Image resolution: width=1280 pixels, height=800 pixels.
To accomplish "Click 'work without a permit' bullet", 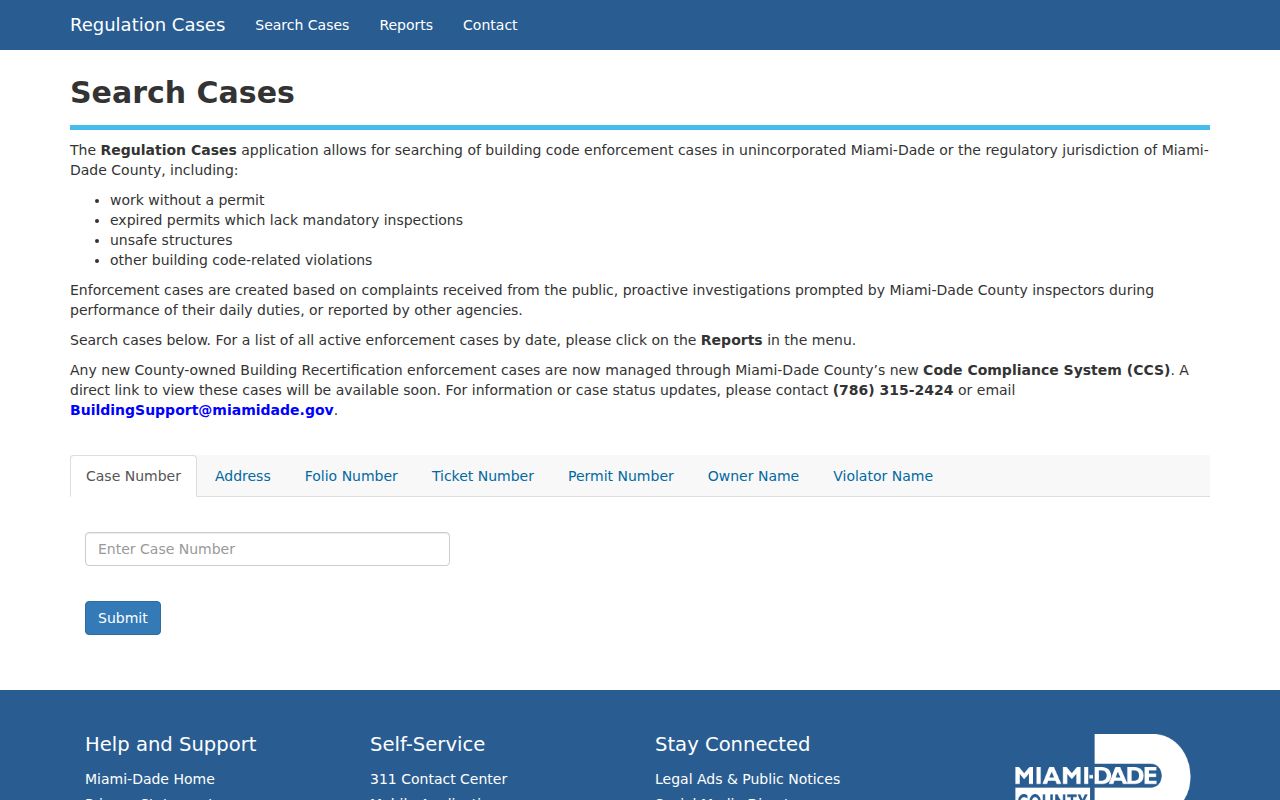I will [187, 200].
